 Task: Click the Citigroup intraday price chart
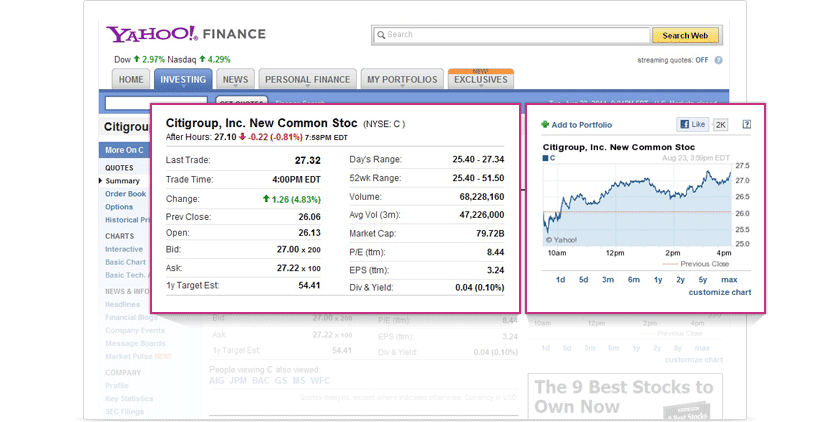(x=637, y=205)
